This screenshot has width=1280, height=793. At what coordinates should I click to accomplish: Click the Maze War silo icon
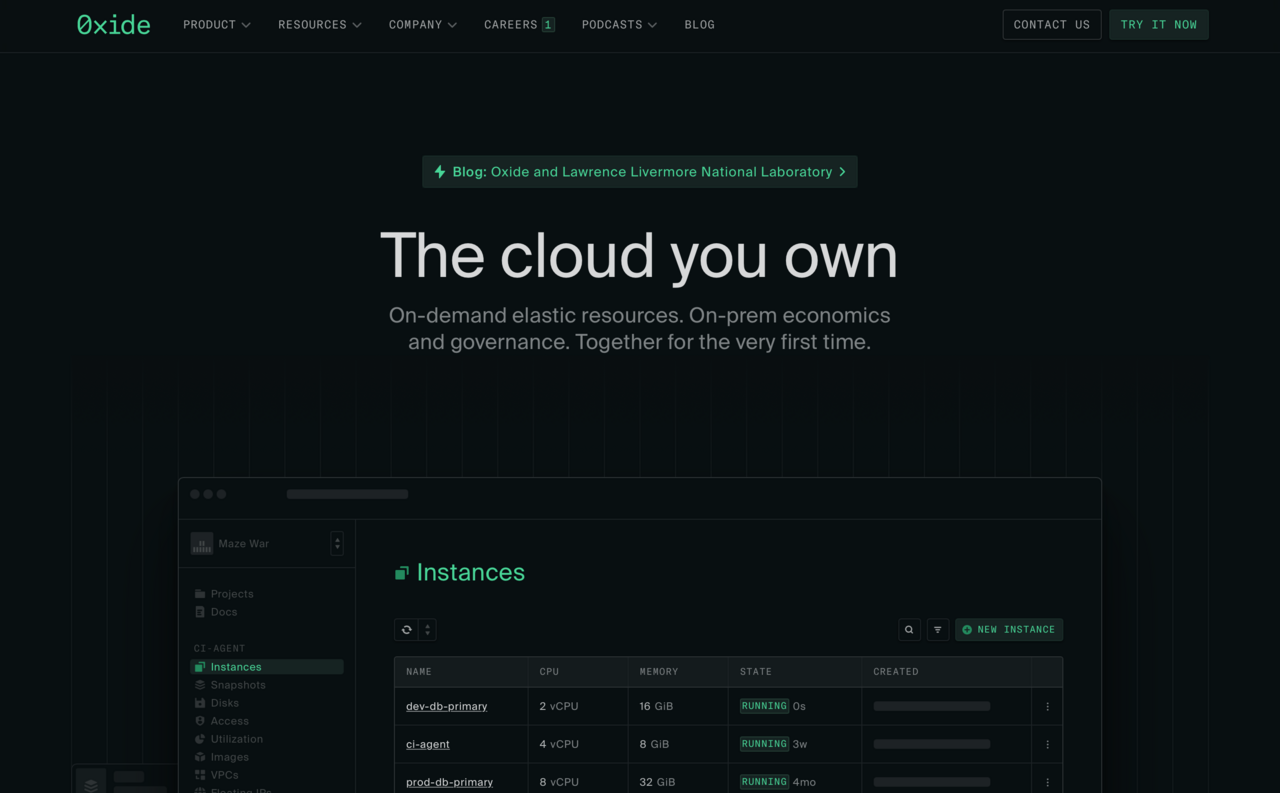click(x=202, y=544)
